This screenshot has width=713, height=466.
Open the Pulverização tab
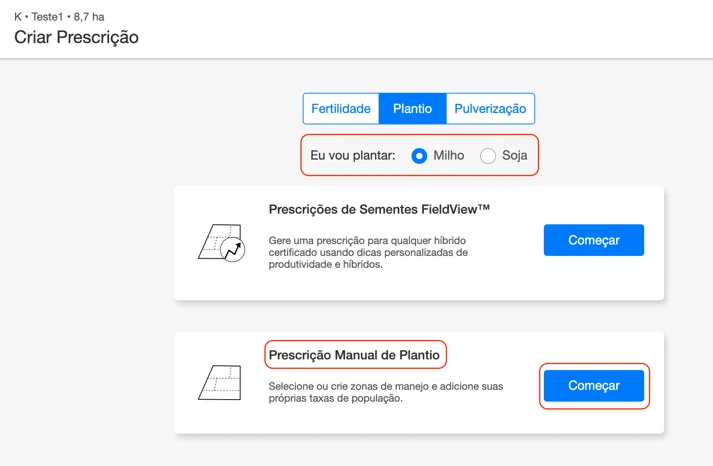click(x=490, y=109)
